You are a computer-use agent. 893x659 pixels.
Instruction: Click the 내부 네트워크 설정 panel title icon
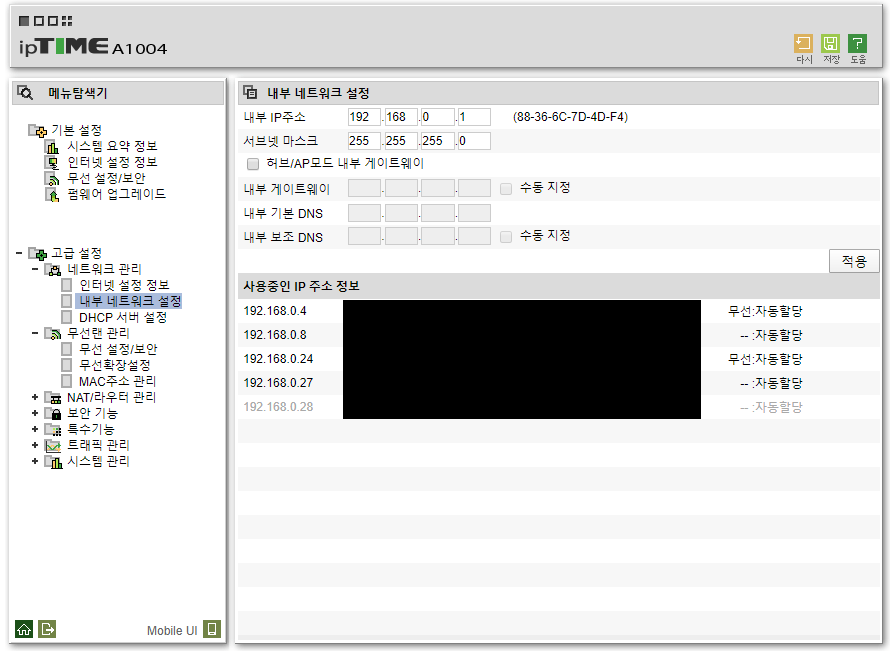click(x=250, y=92)
